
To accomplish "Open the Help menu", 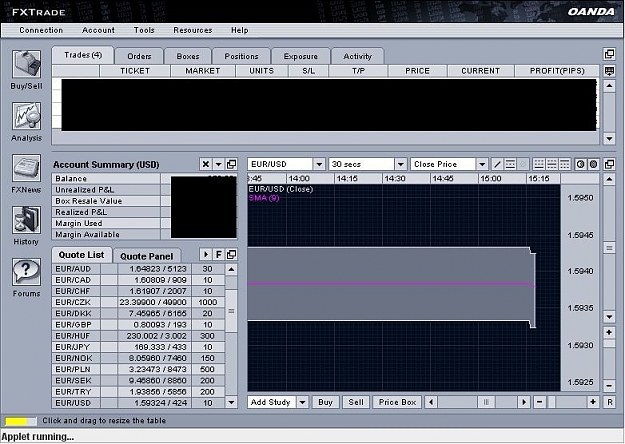I will tap(240, 30).
